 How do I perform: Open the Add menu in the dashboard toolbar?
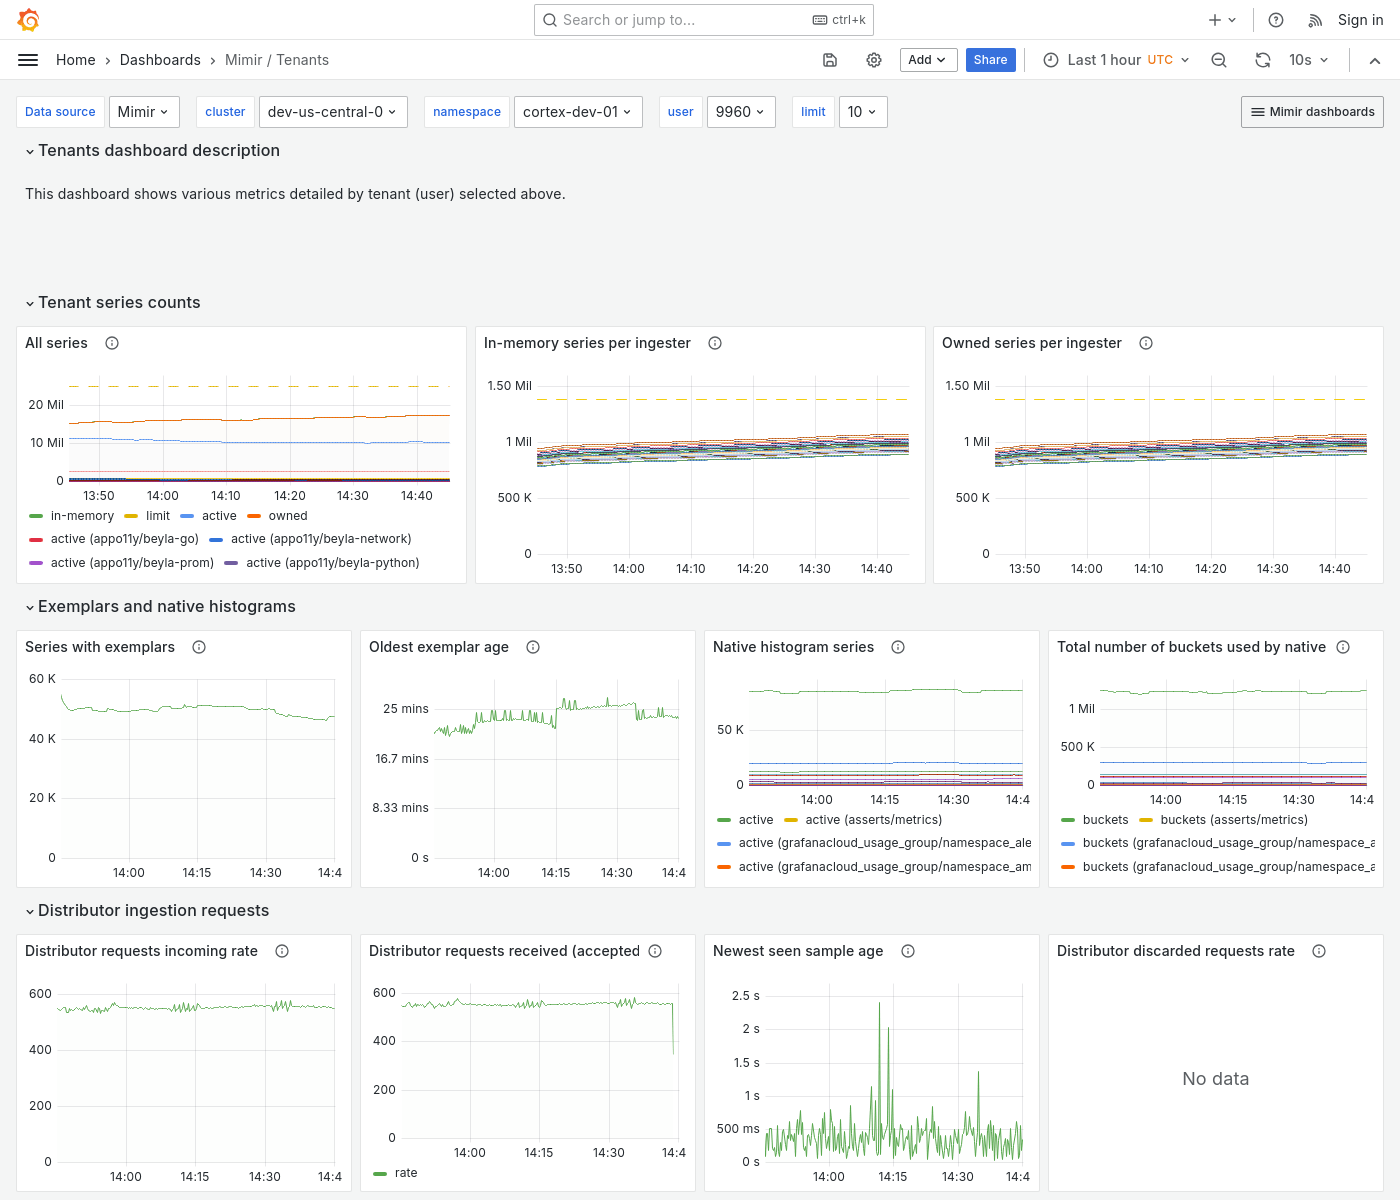click(x=927, y=60)
